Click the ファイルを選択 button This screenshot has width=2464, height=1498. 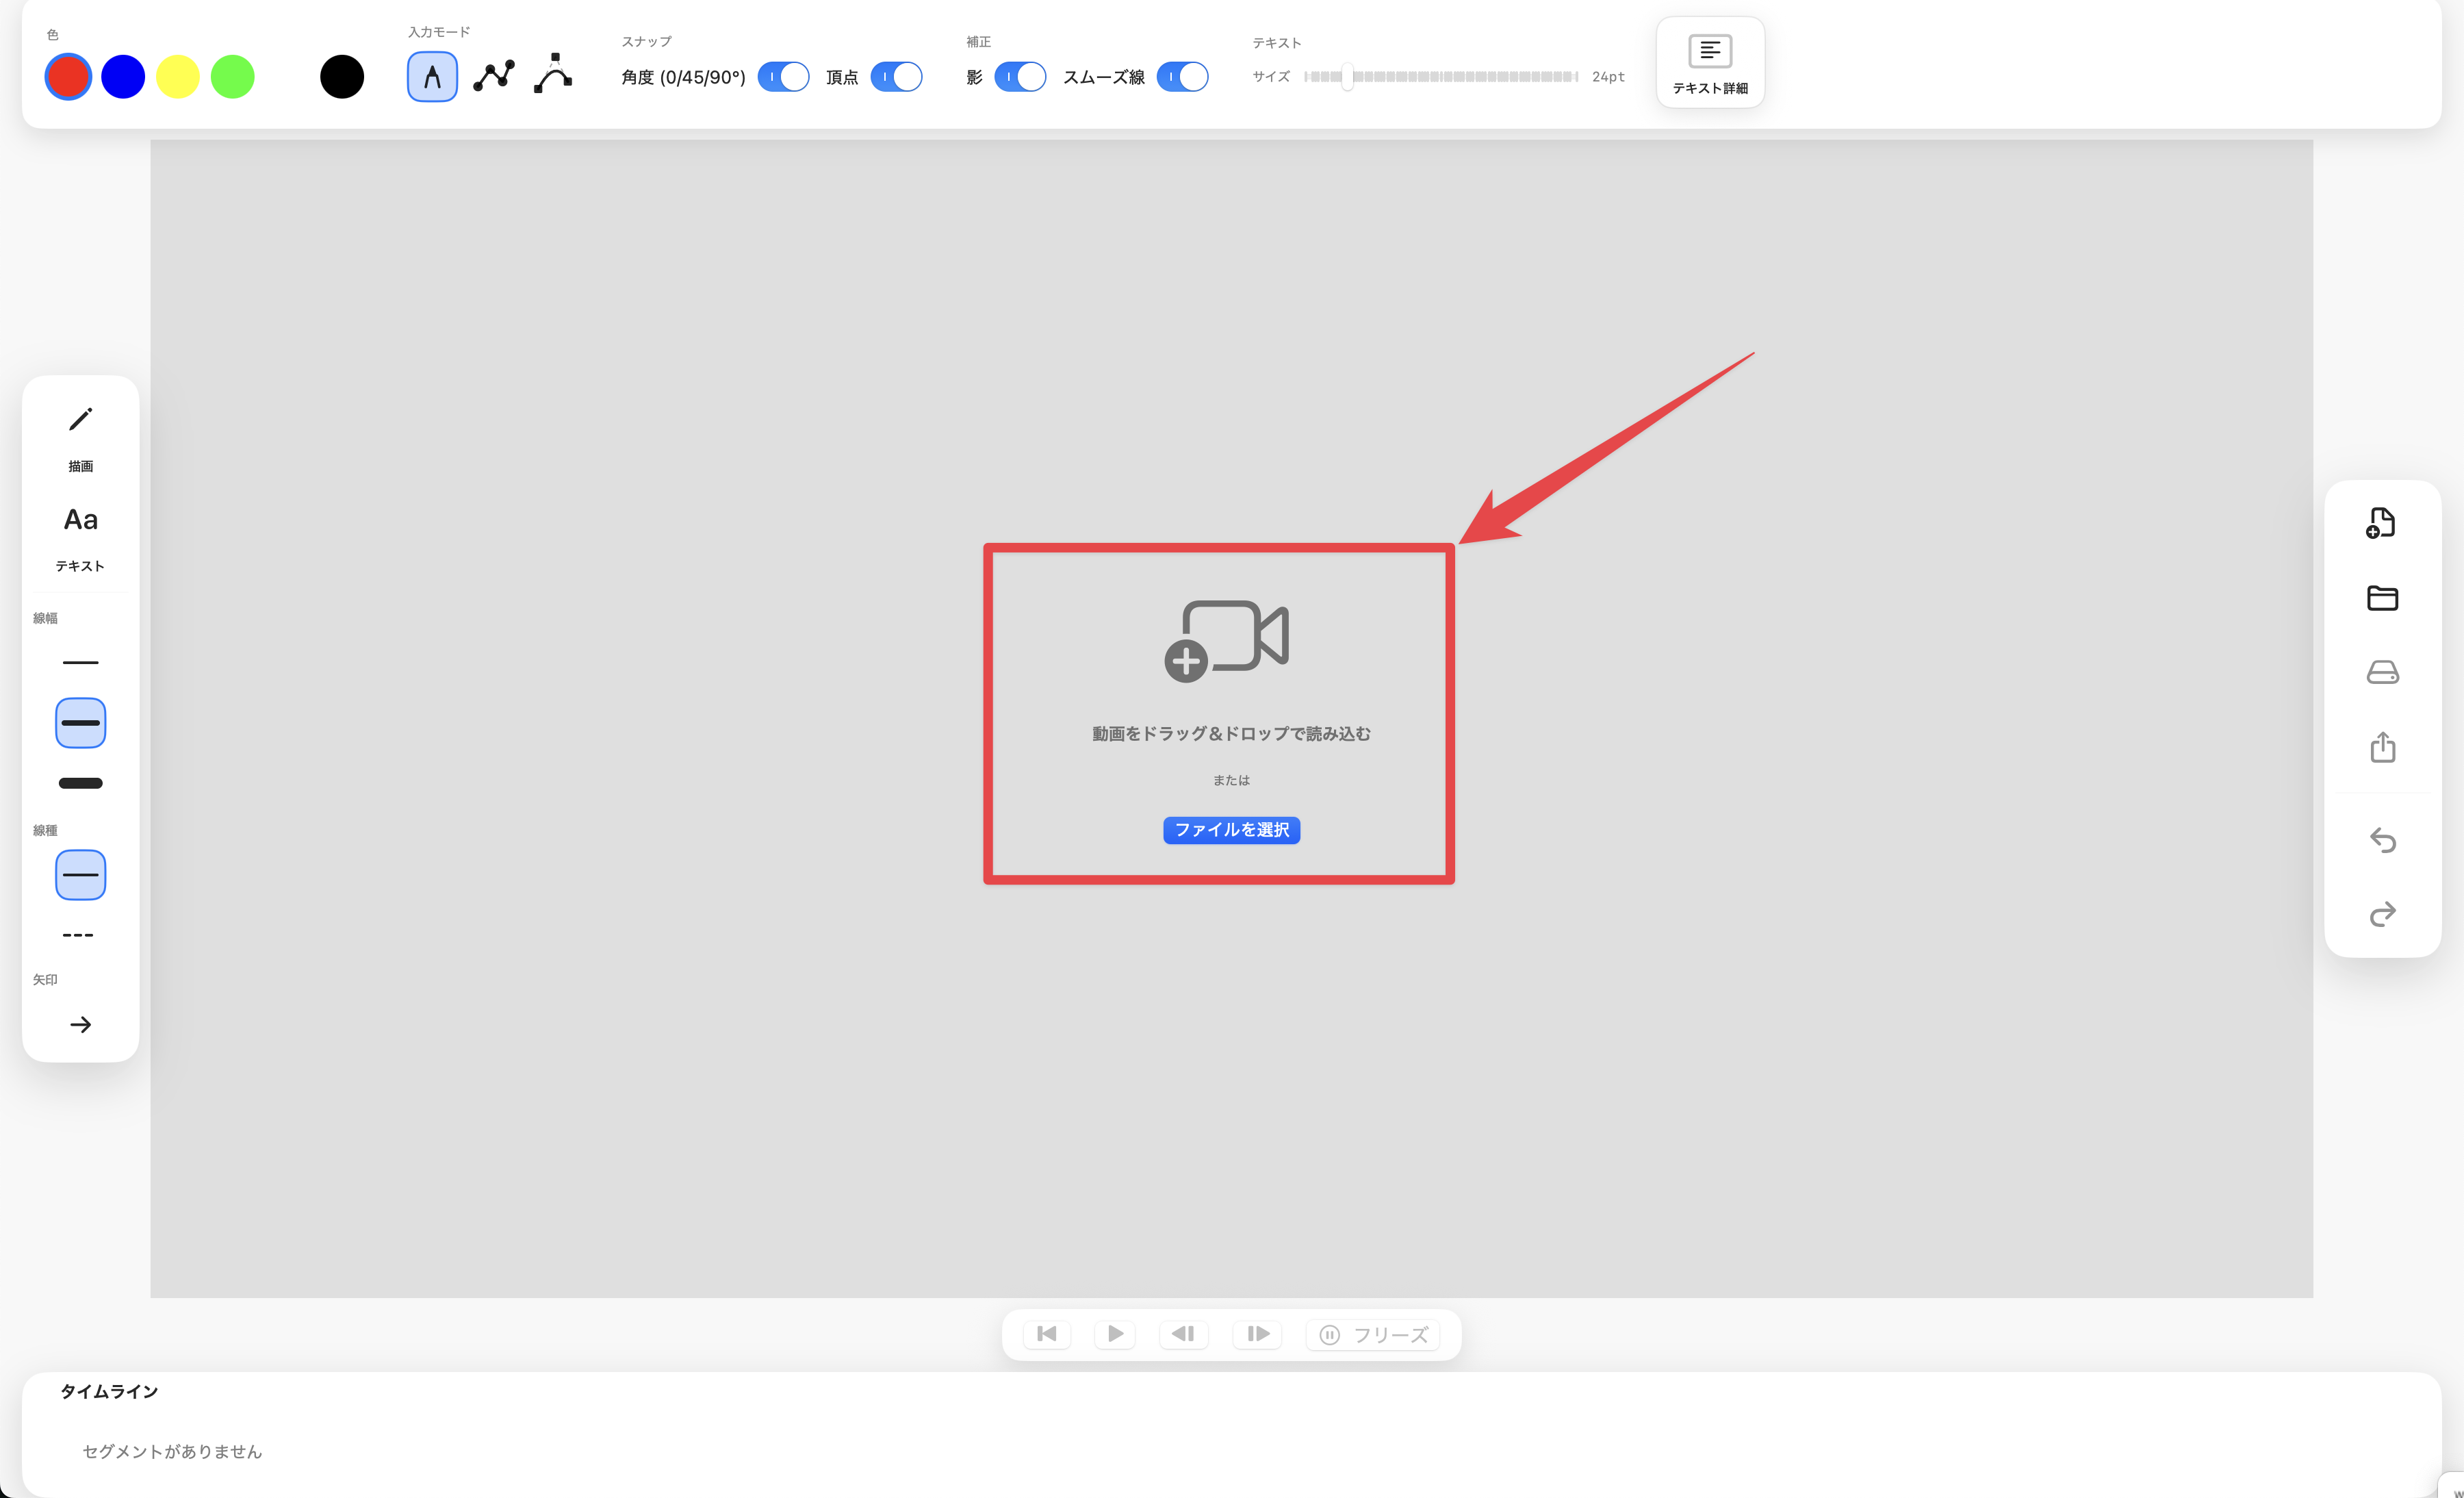(x=1231, y=830)
